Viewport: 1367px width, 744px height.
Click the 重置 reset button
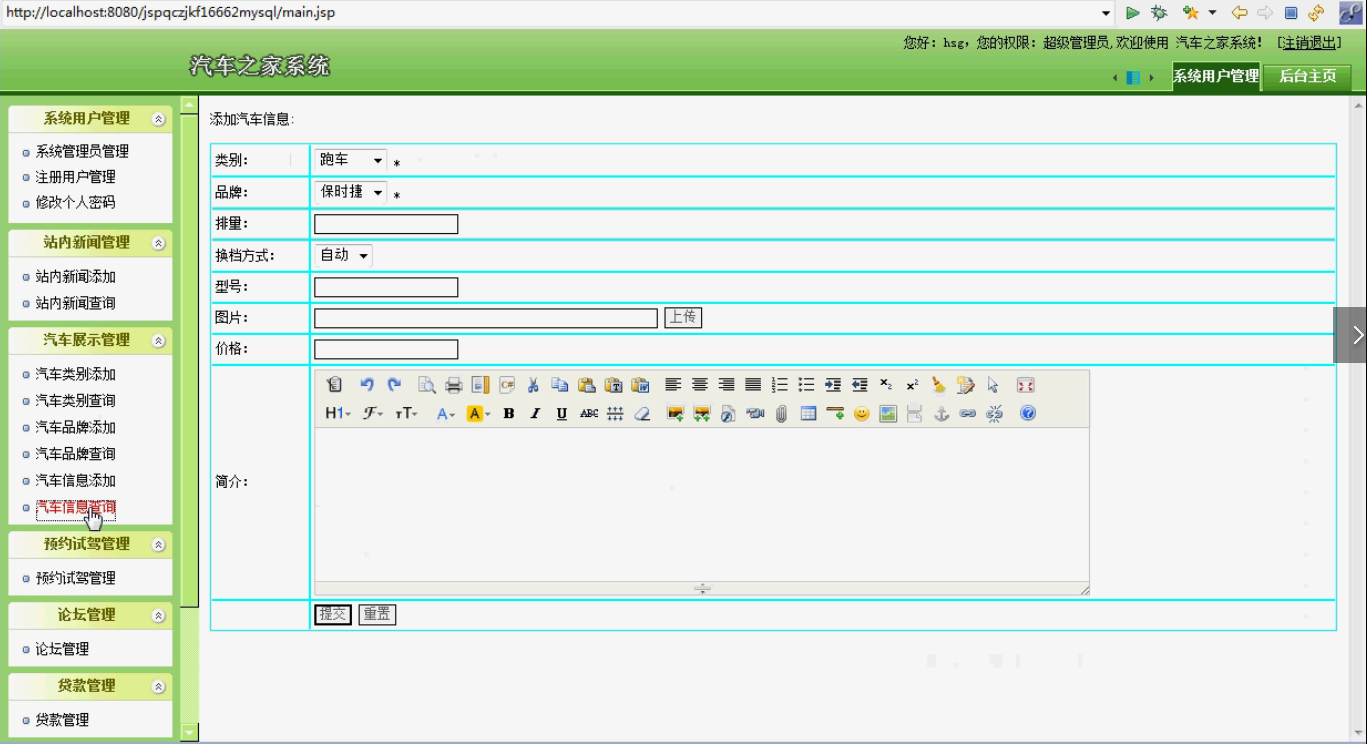point(377,614)
